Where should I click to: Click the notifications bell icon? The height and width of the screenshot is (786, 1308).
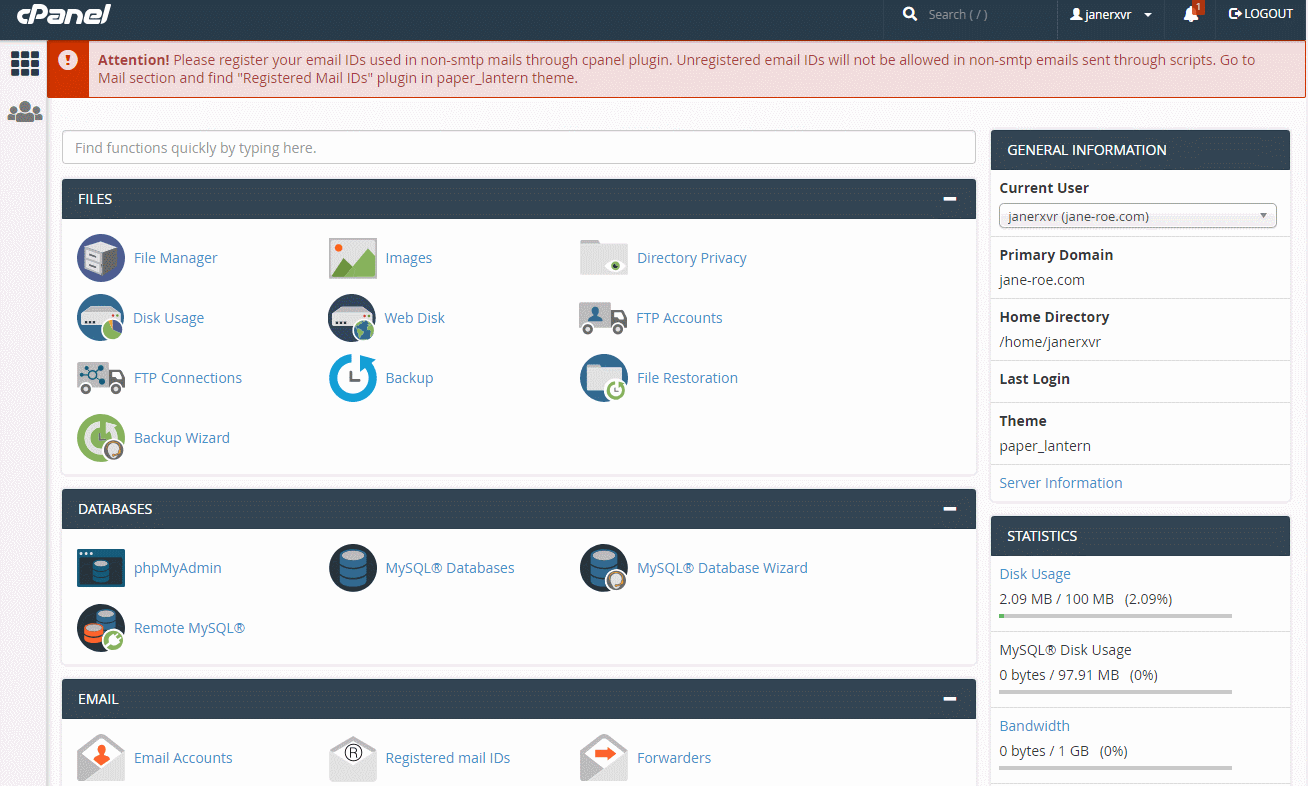pyautogui.click(x=1191, y=14)
